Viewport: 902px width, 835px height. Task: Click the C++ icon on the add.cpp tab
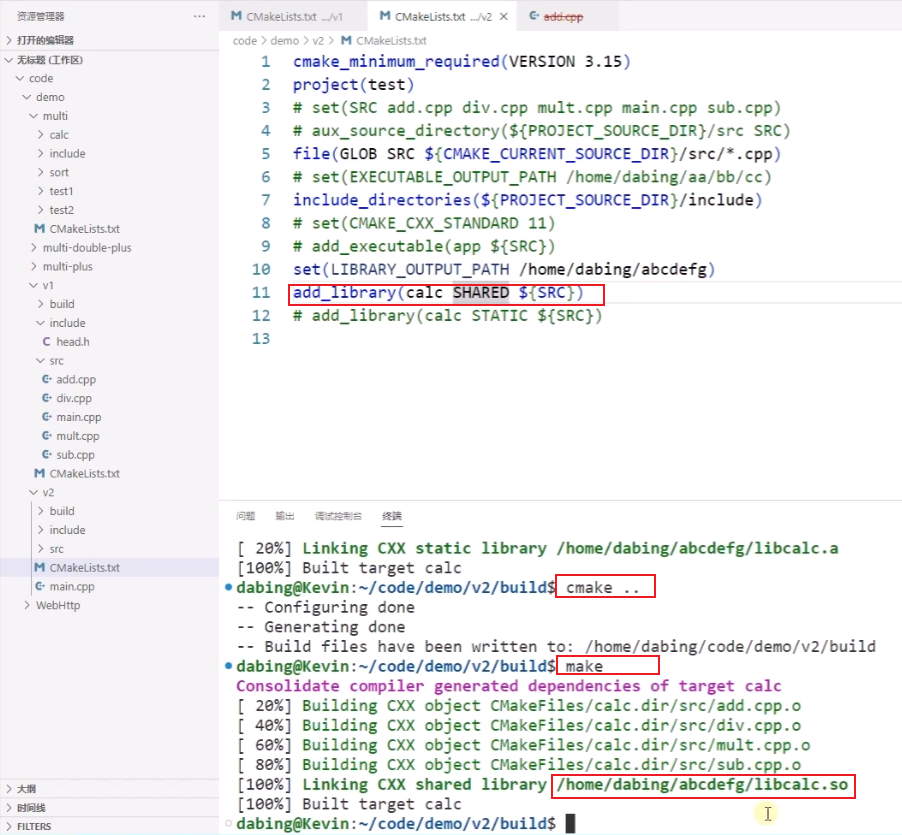pyautogui.click(x=532, y=15)
